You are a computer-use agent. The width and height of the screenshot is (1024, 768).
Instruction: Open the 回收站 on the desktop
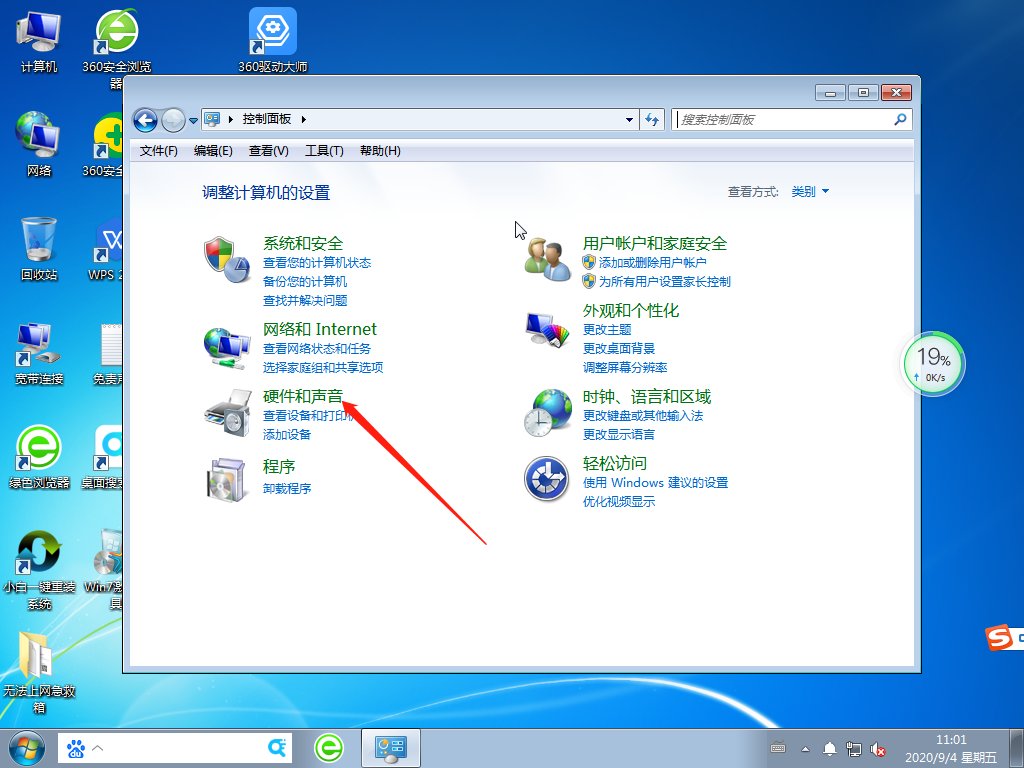pos(38,237)
